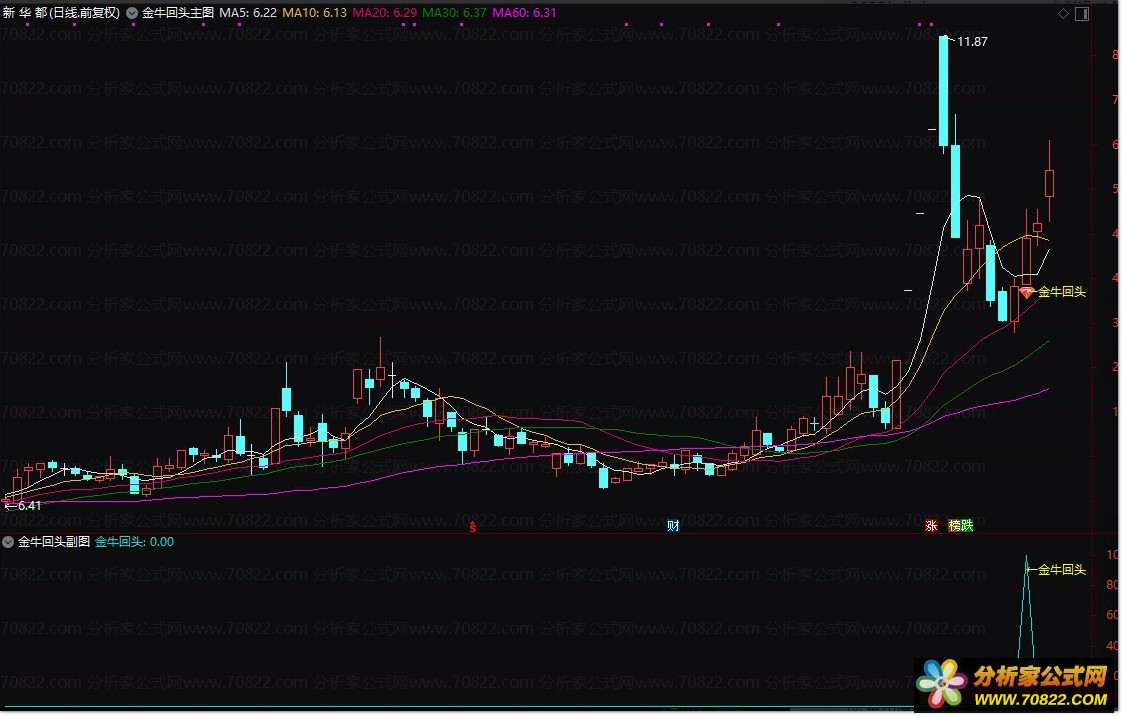This screenshot has height=716, width=1124.
Task: Select the stock title 新华都(日线.前复权)
Action: coord(62,13)
